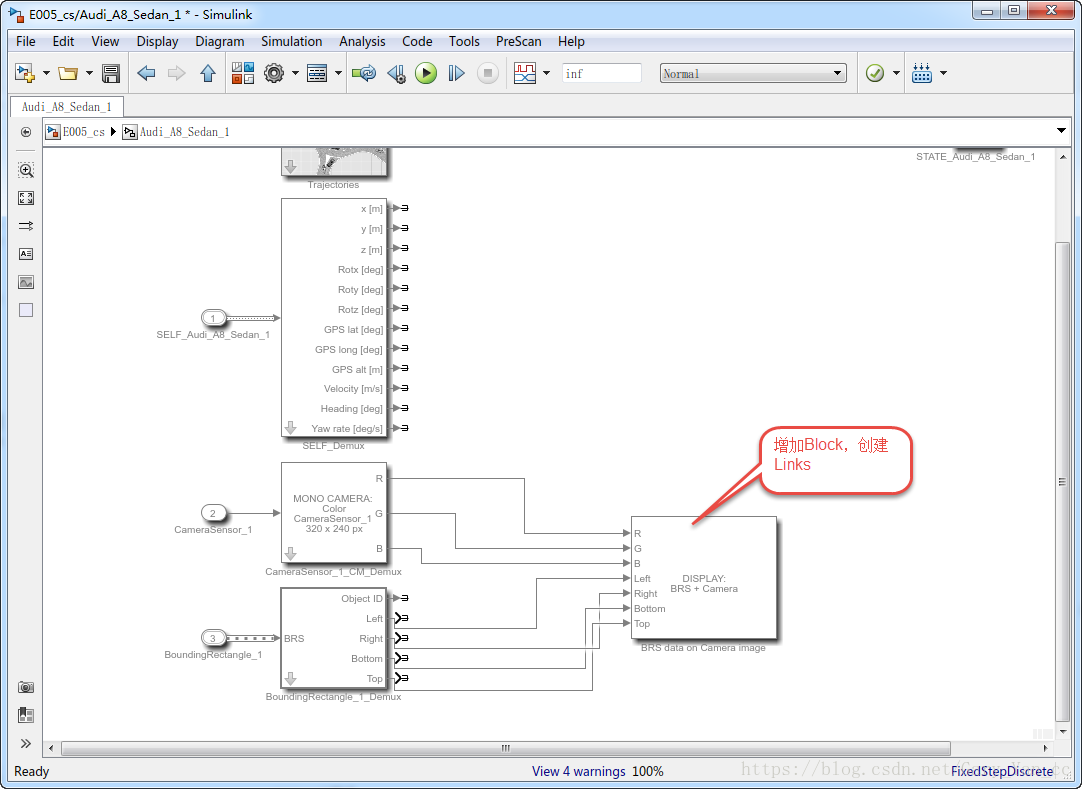The height and width of the screenshot is (789, 1082).
Task: Click the Viewmarks palette icon
Action: coord(26,715)
